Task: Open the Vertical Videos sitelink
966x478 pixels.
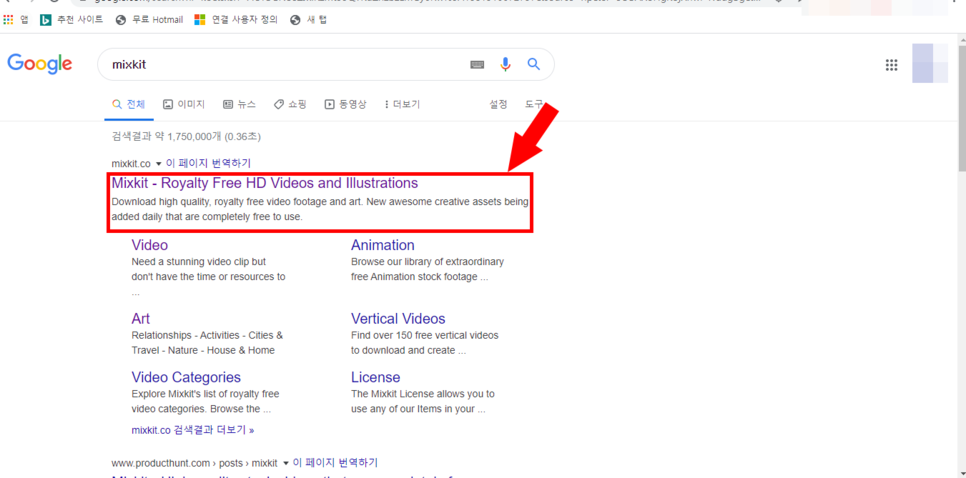Action: click(398, 318)
